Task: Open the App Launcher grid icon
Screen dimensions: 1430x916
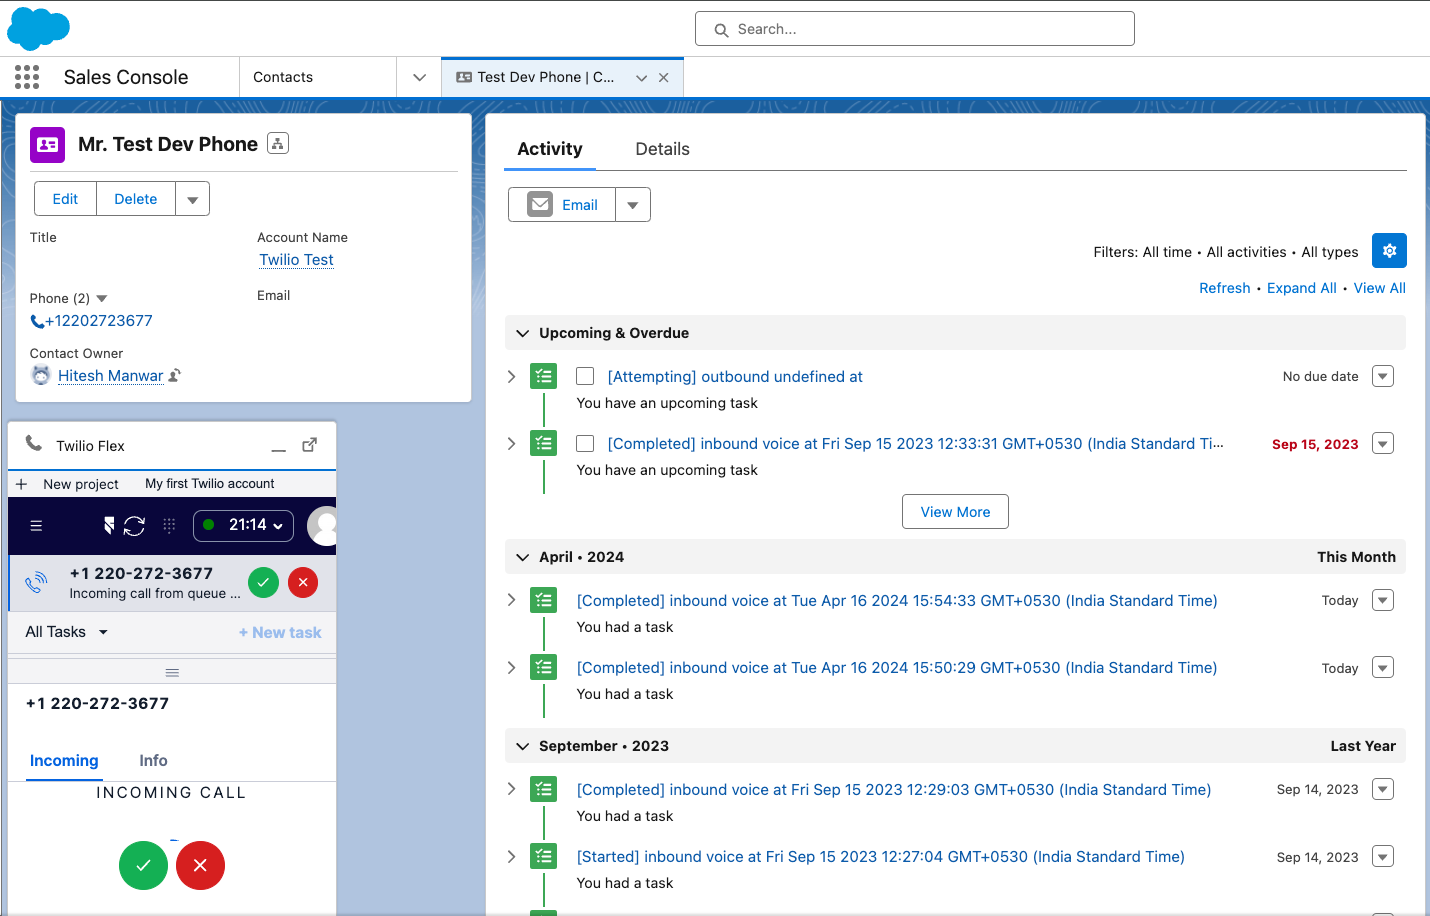Action: [x=27, y=77]
